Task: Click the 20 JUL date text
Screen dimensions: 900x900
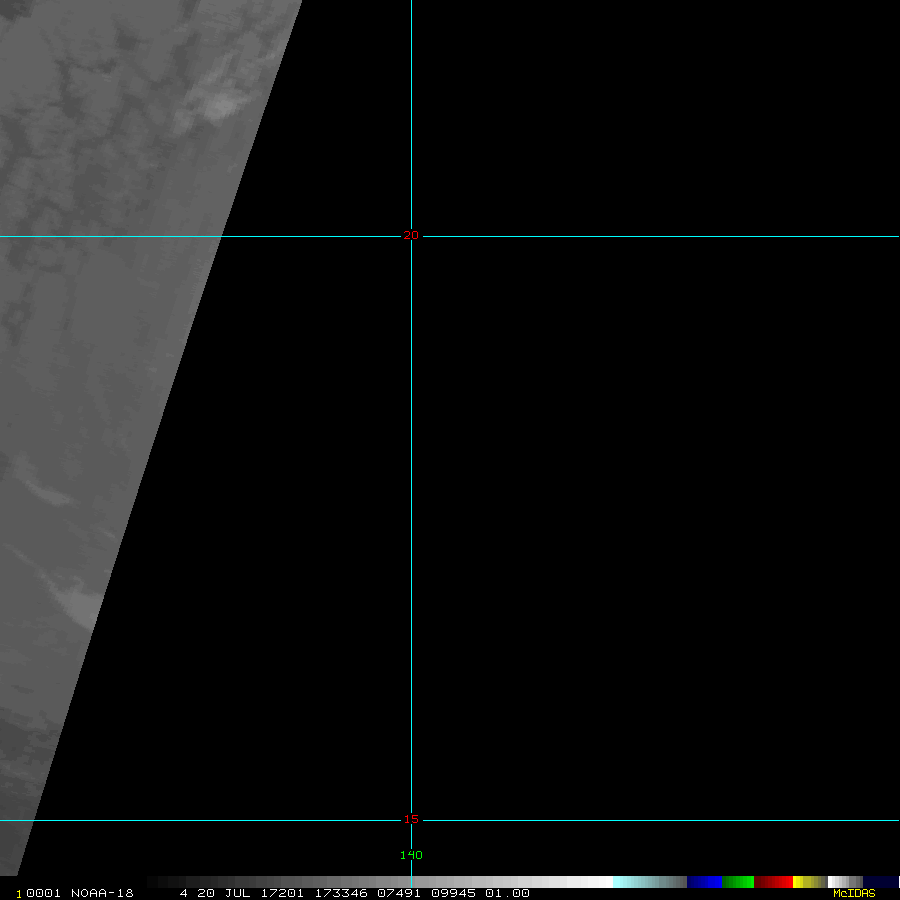Action: click(x=222, y=893)
